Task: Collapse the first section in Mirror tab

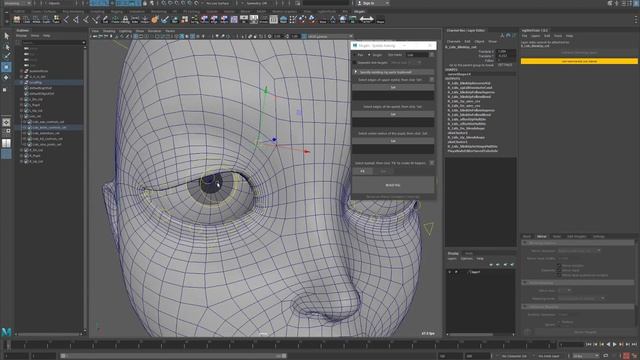Action: (x=525, y=243)
